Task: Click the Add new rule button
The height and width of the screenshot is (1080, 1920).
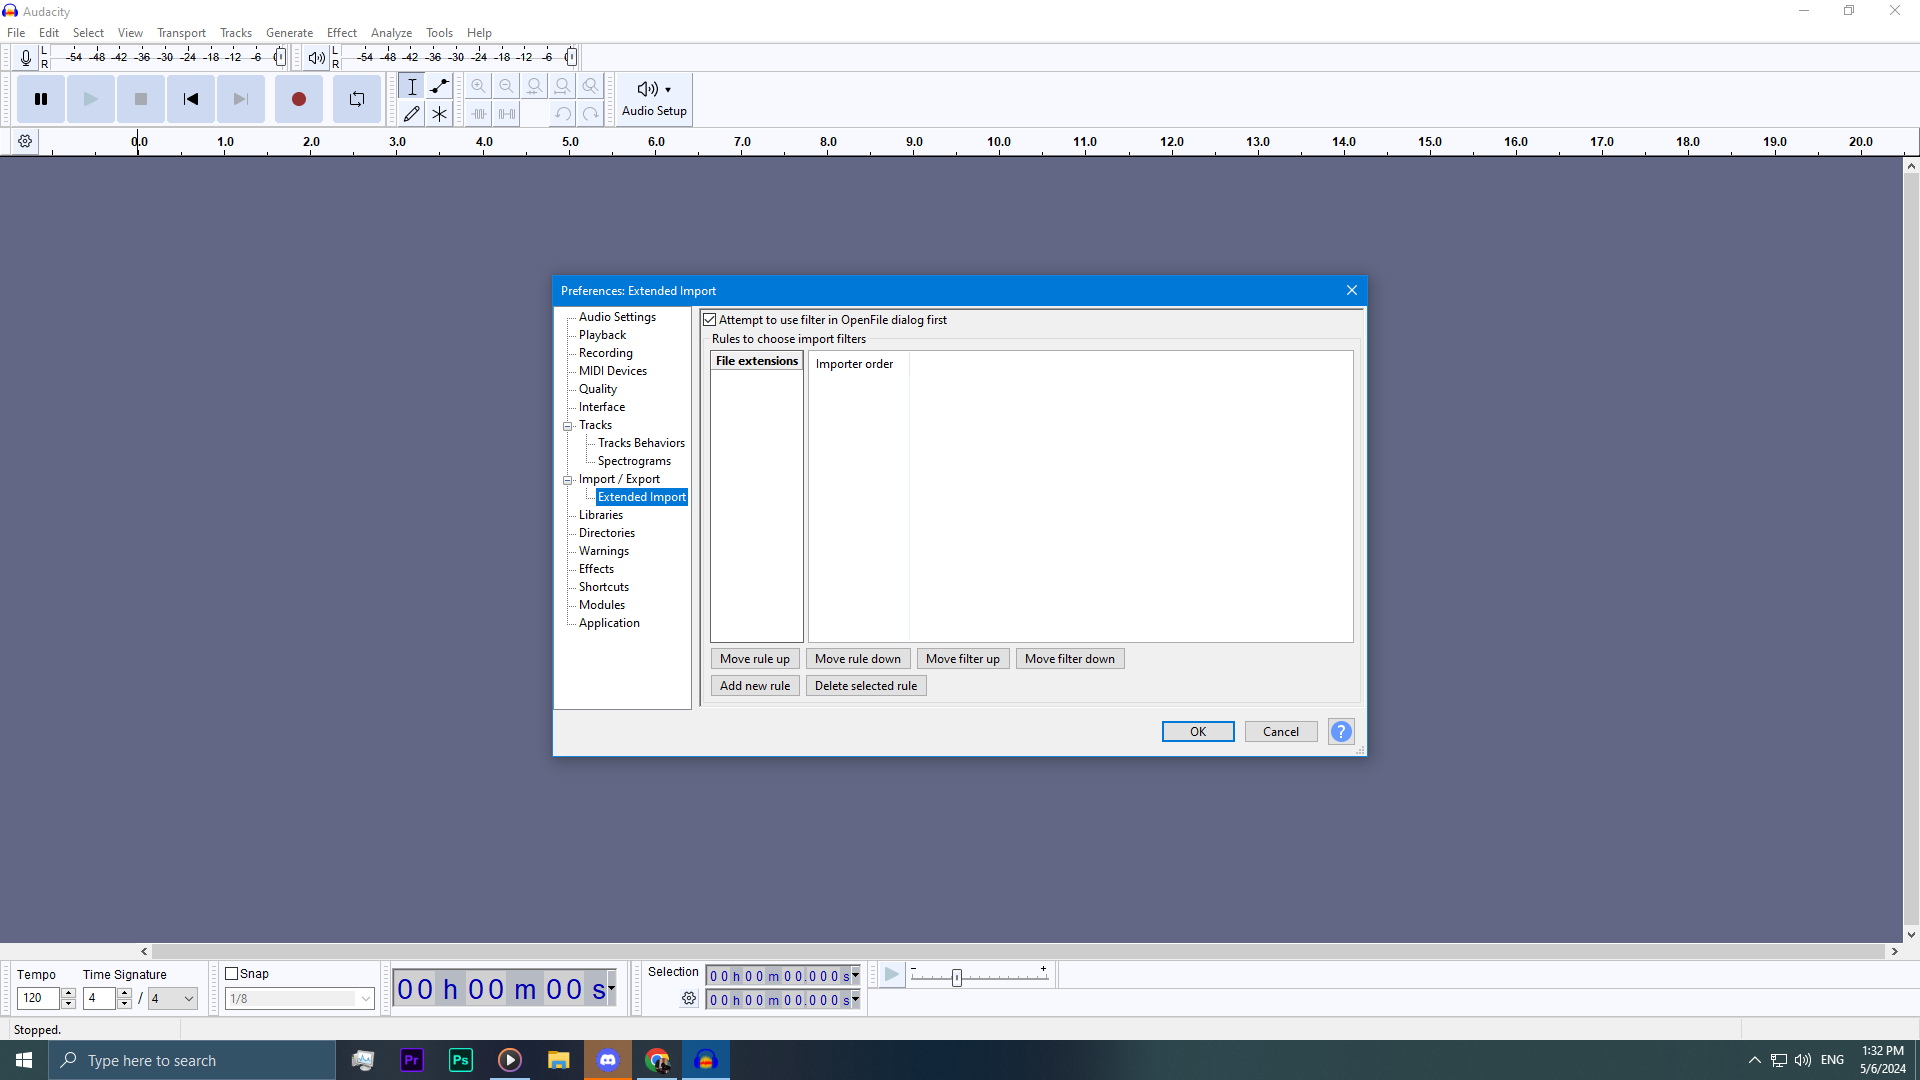Action: pos(754,686)
